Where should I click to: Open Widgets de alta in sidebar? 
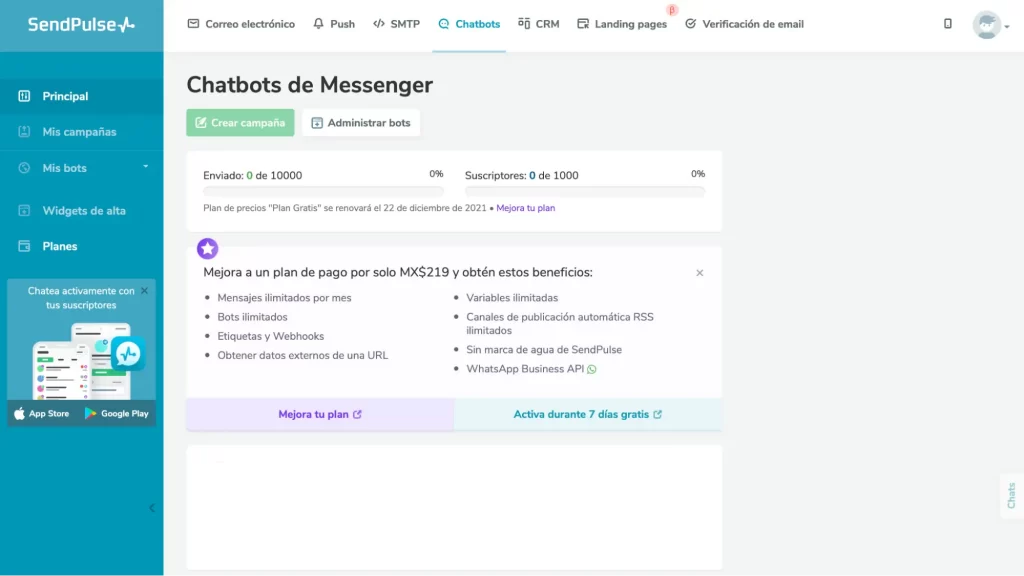pos(82,210)
